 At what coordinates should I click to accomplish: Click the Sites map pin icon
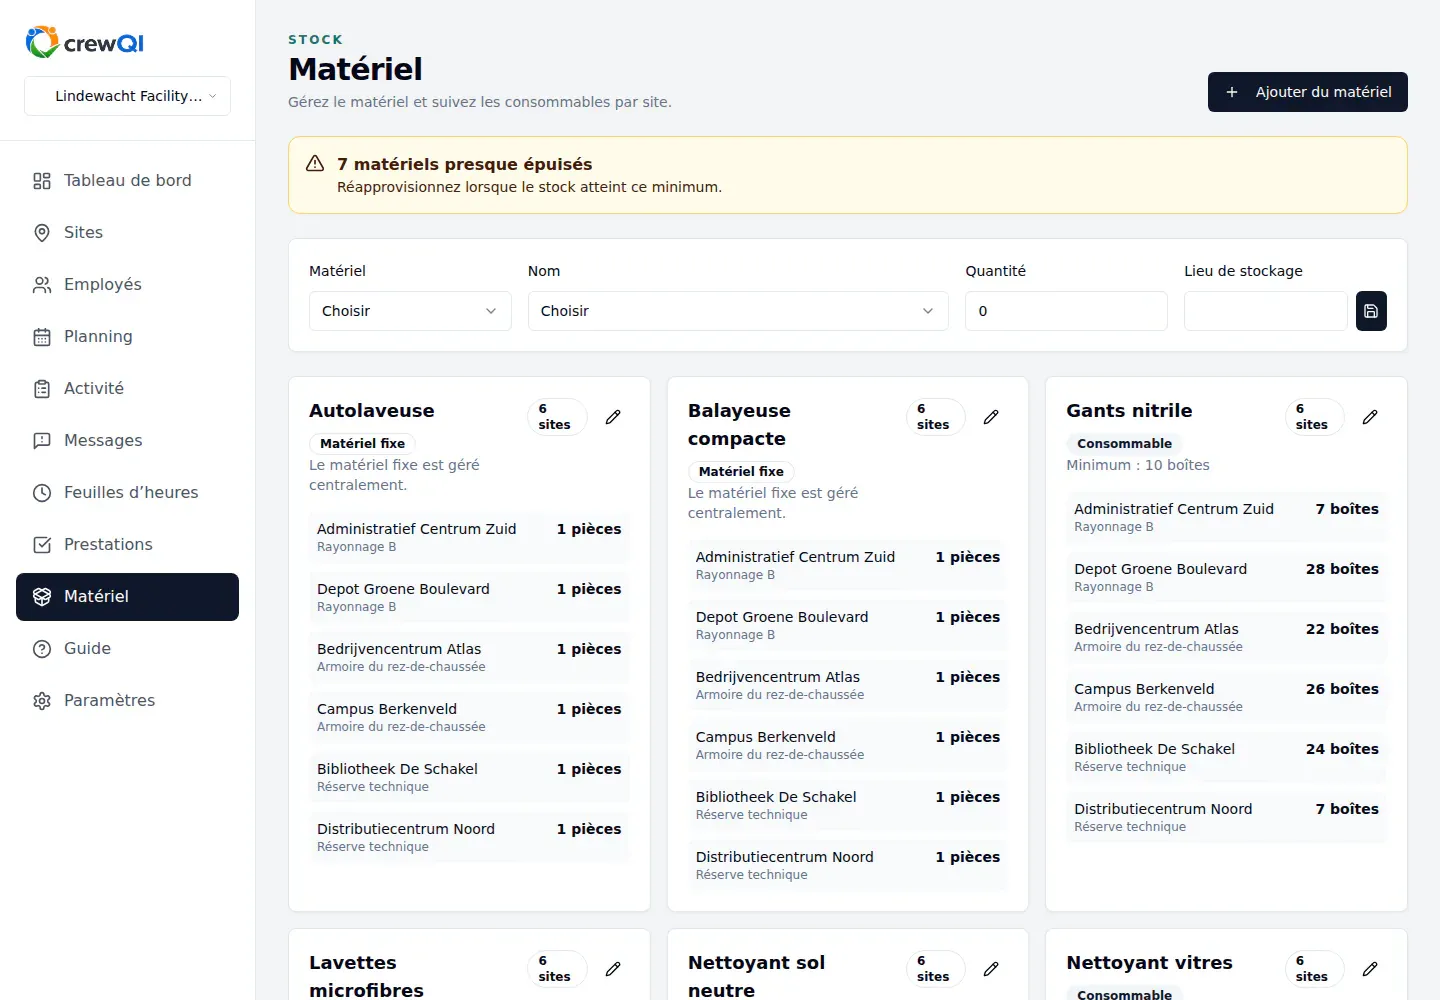click(x=42, y=233)
